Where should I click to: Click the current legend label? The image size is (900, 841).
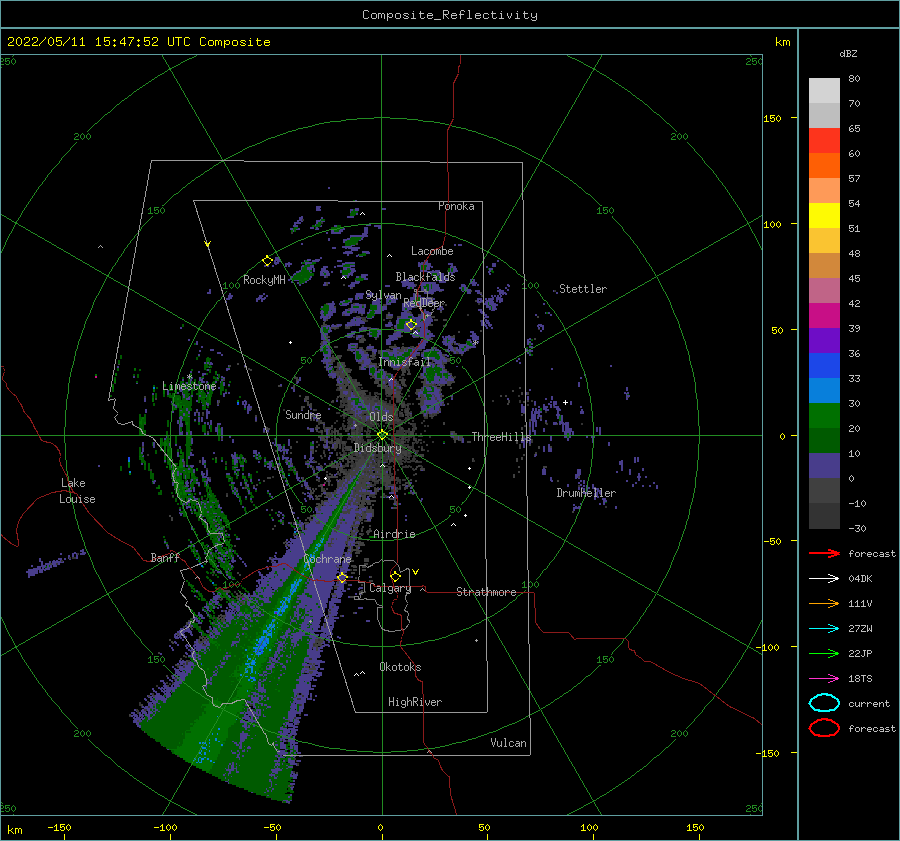(x=869, y=704)
